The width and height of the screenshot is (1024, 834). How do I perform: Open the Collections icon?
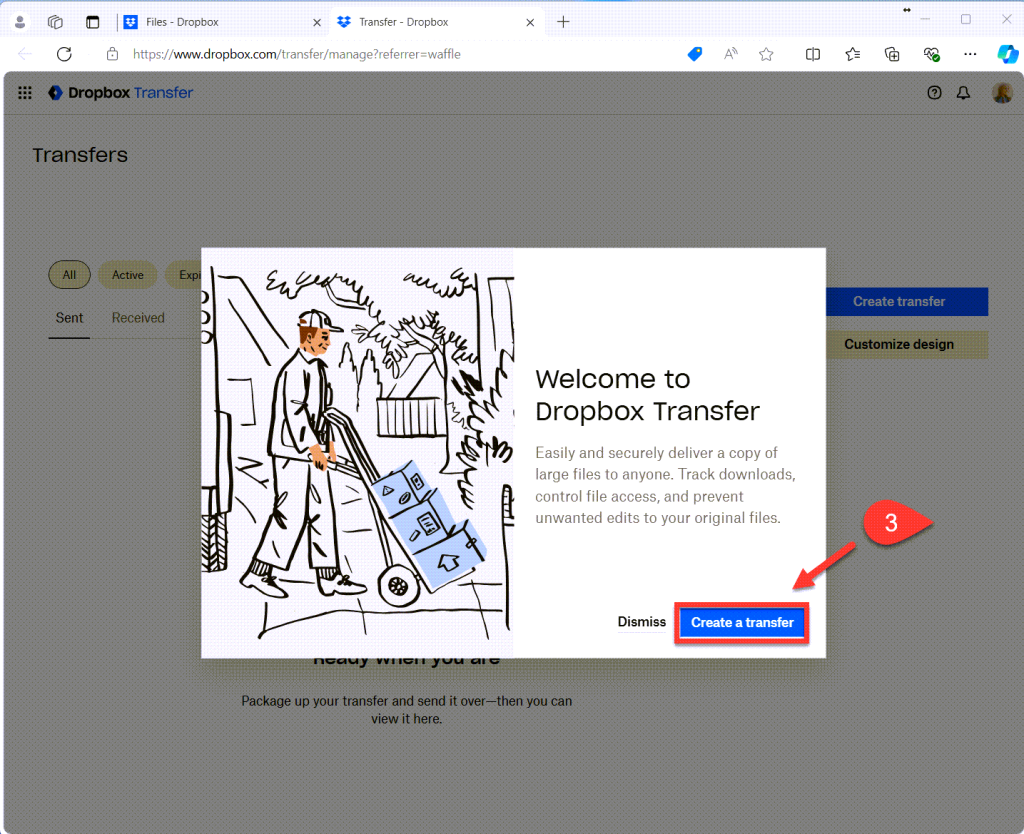pyautogui.click(x=892, y=54)
